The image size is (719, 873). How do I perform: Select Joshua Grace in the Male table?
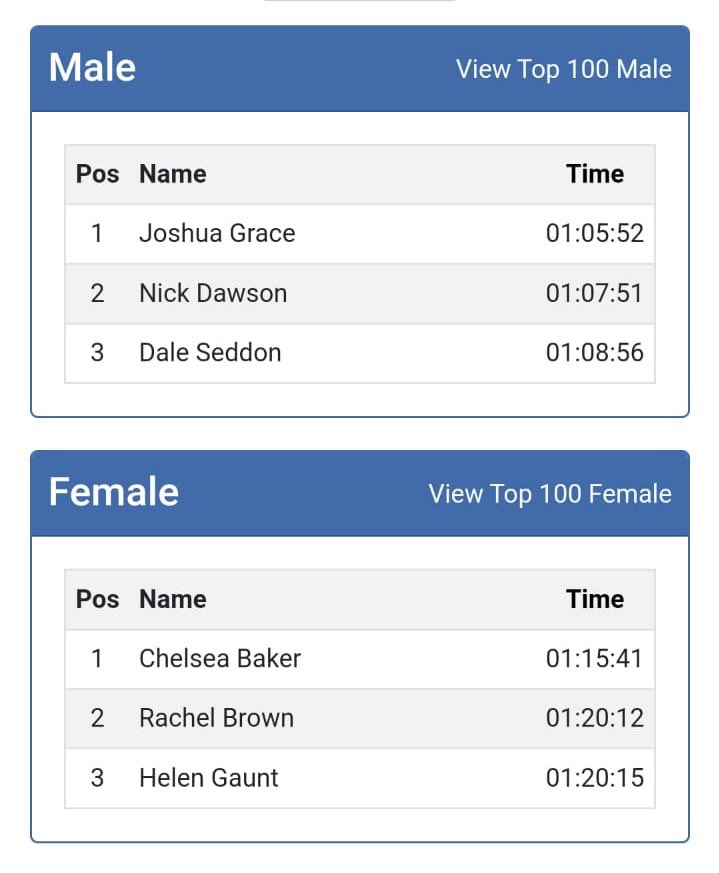pos(217,234)
